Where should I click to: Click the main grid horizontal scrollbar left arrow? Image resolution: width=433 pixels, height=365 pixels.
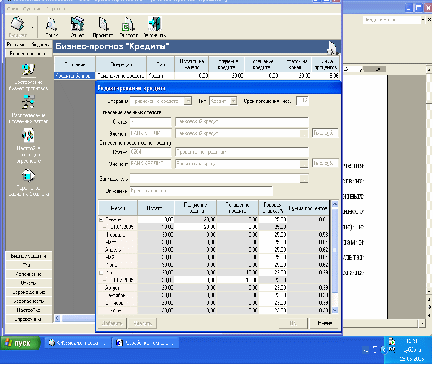[57, 318]
